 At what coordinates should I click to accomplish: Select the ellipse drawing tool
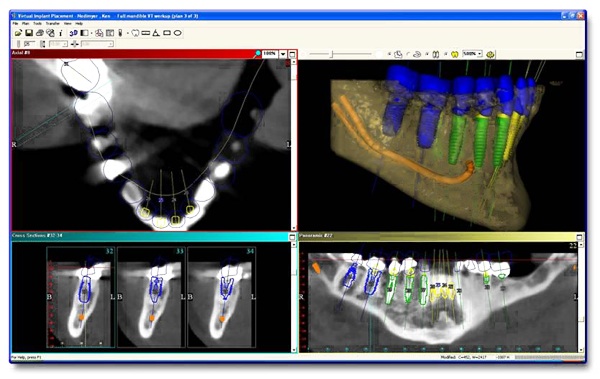pos(178,33)
